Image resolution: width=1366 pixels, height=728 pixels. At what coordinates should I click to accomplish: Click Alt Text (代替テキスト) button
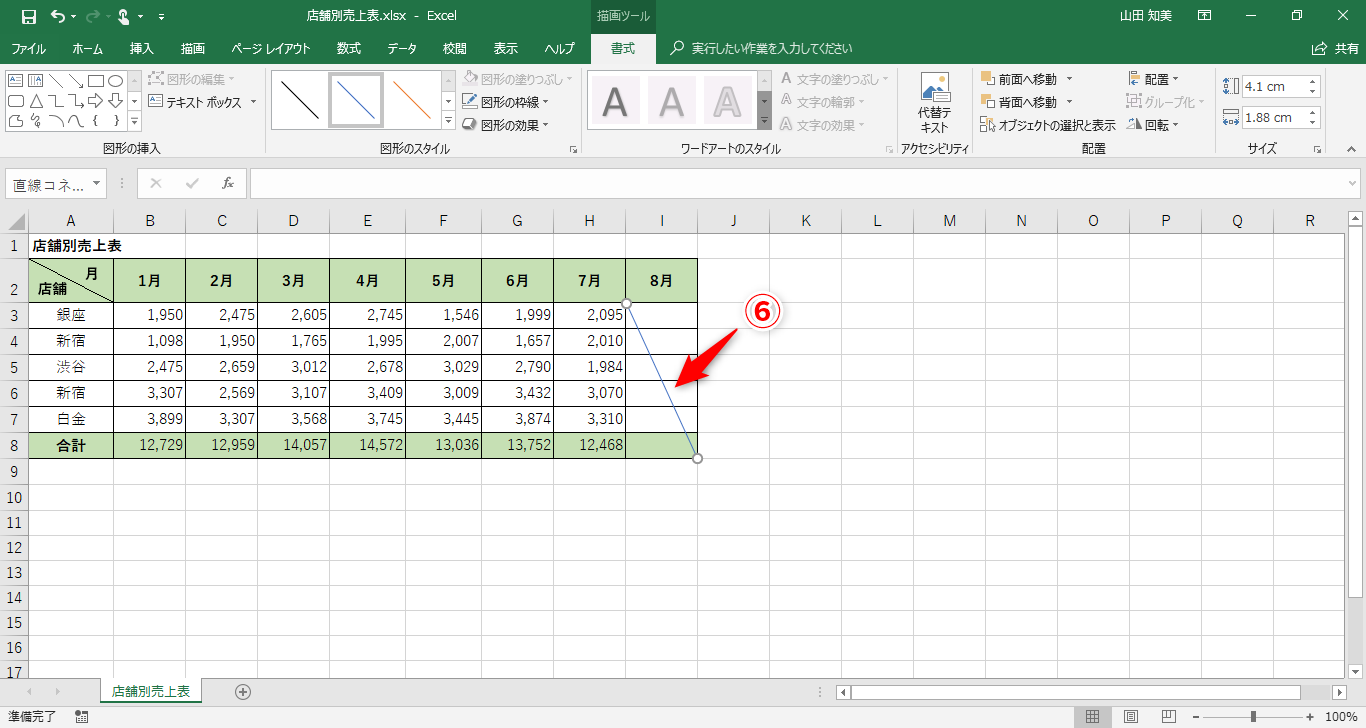pos(934,103)
